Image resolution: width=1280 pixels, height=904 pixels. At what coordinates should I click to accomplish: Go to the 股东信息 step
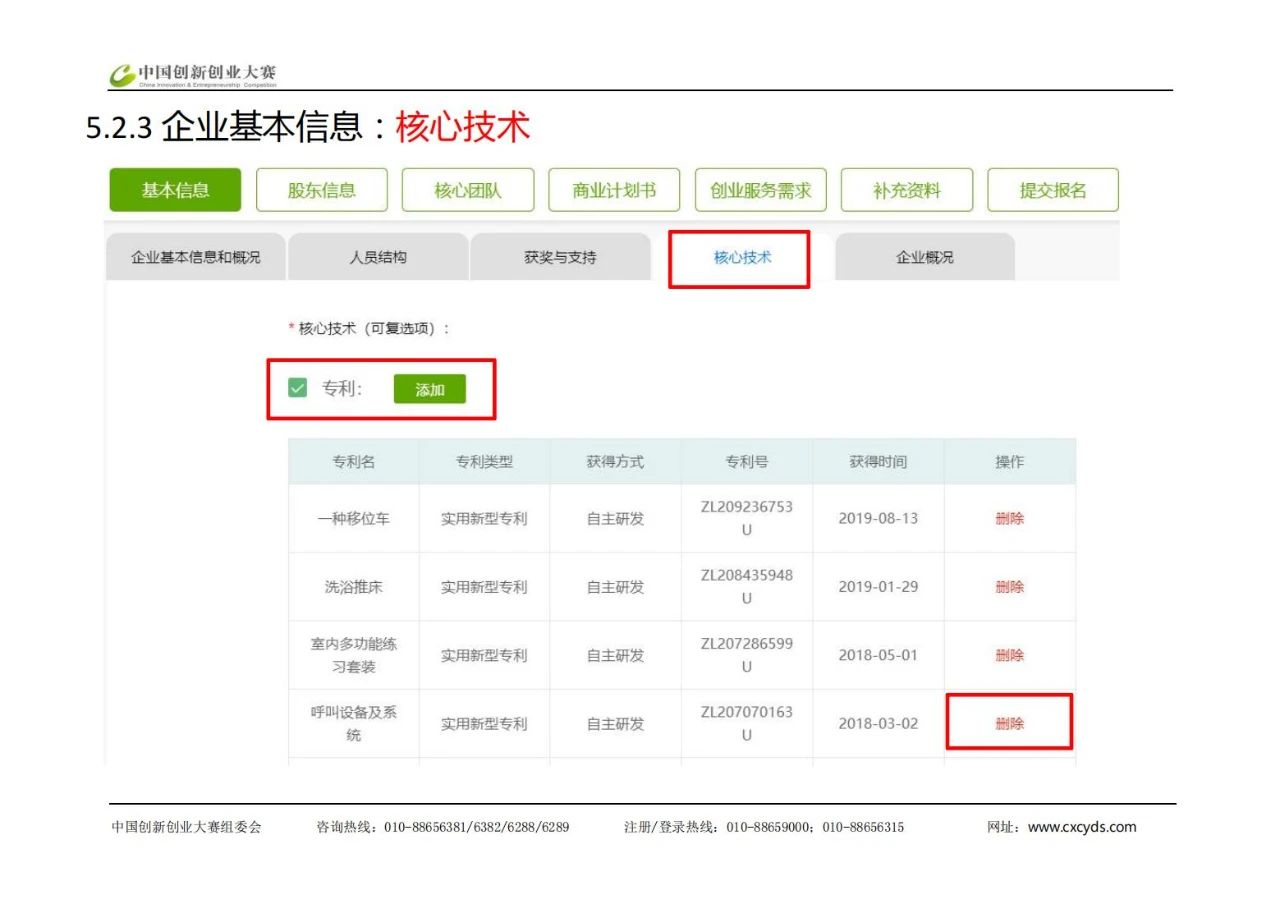pyautogui.click(x=321, y=190)
